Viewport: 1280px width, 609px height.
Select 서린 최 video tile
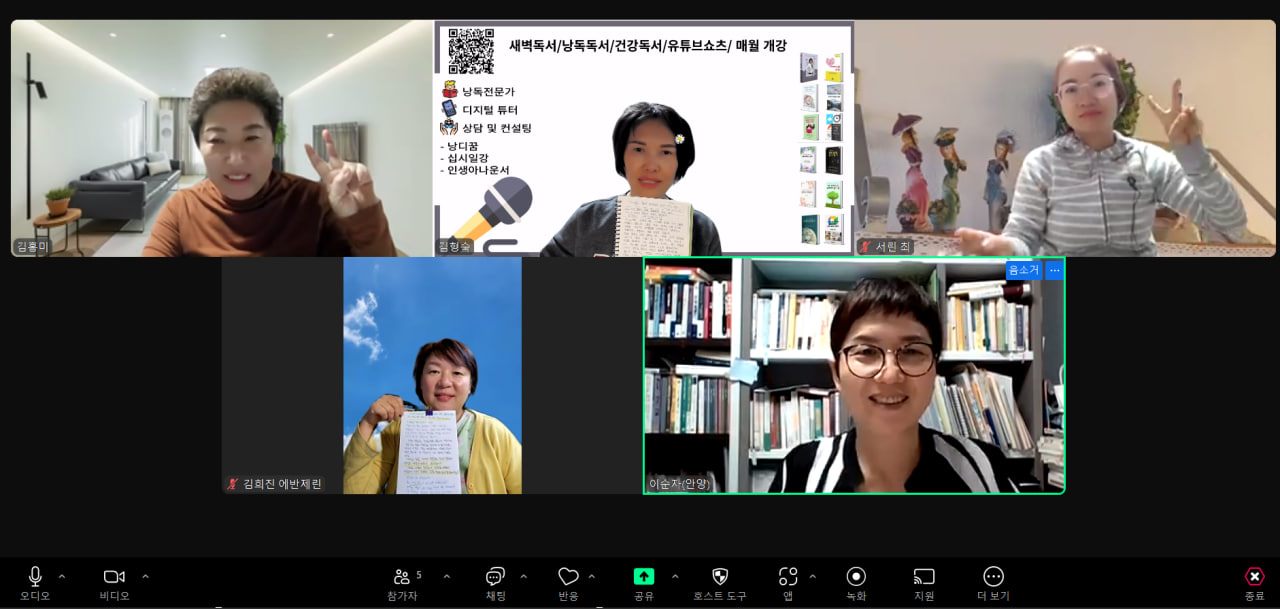tap(1065, 138)
